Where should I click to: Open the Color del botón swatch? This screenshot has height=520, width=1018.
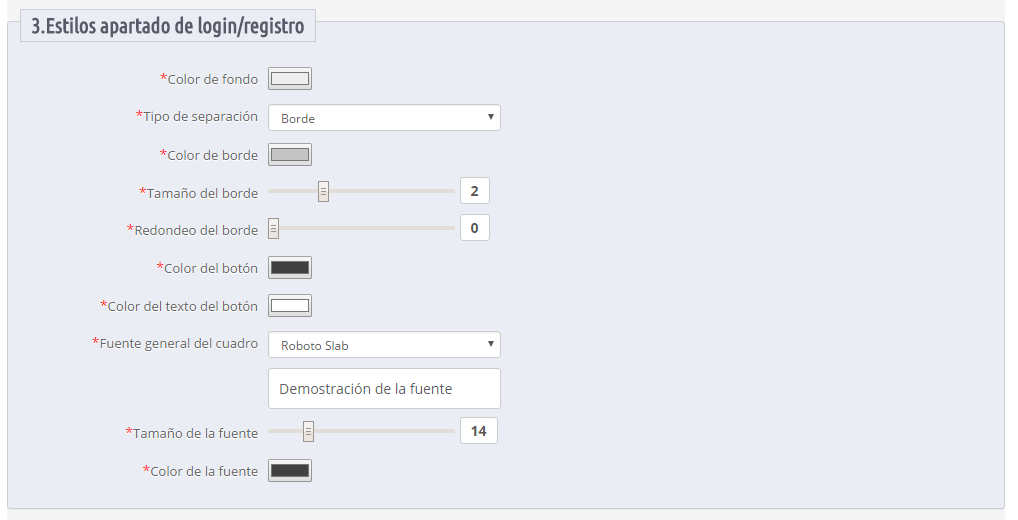click(x=290, y=267)
